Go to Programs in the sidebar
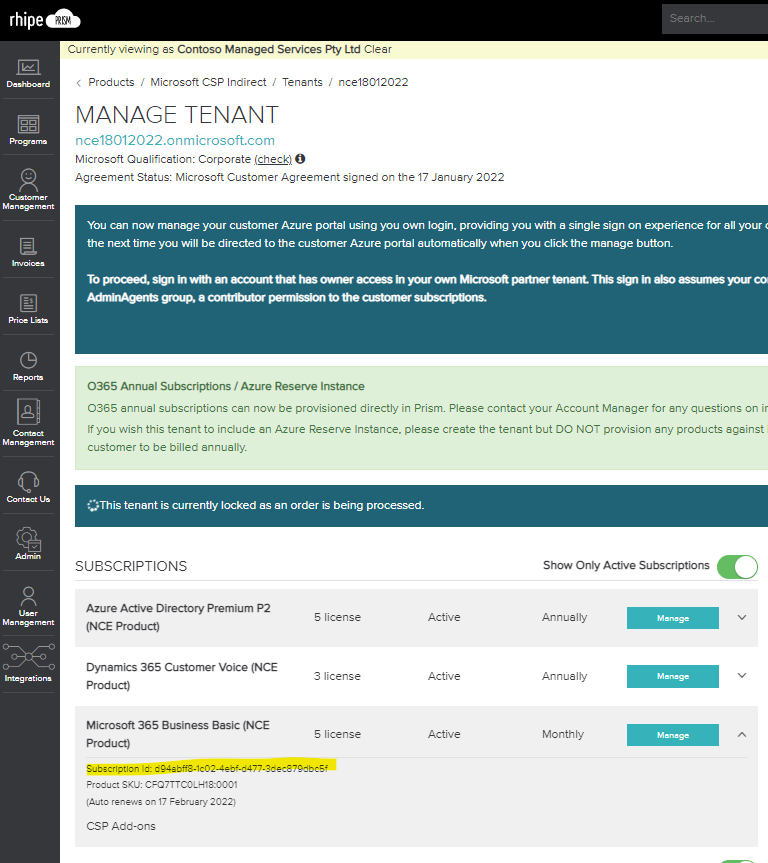The height and width of the screenshot is (863, 768). pos(28,130)
